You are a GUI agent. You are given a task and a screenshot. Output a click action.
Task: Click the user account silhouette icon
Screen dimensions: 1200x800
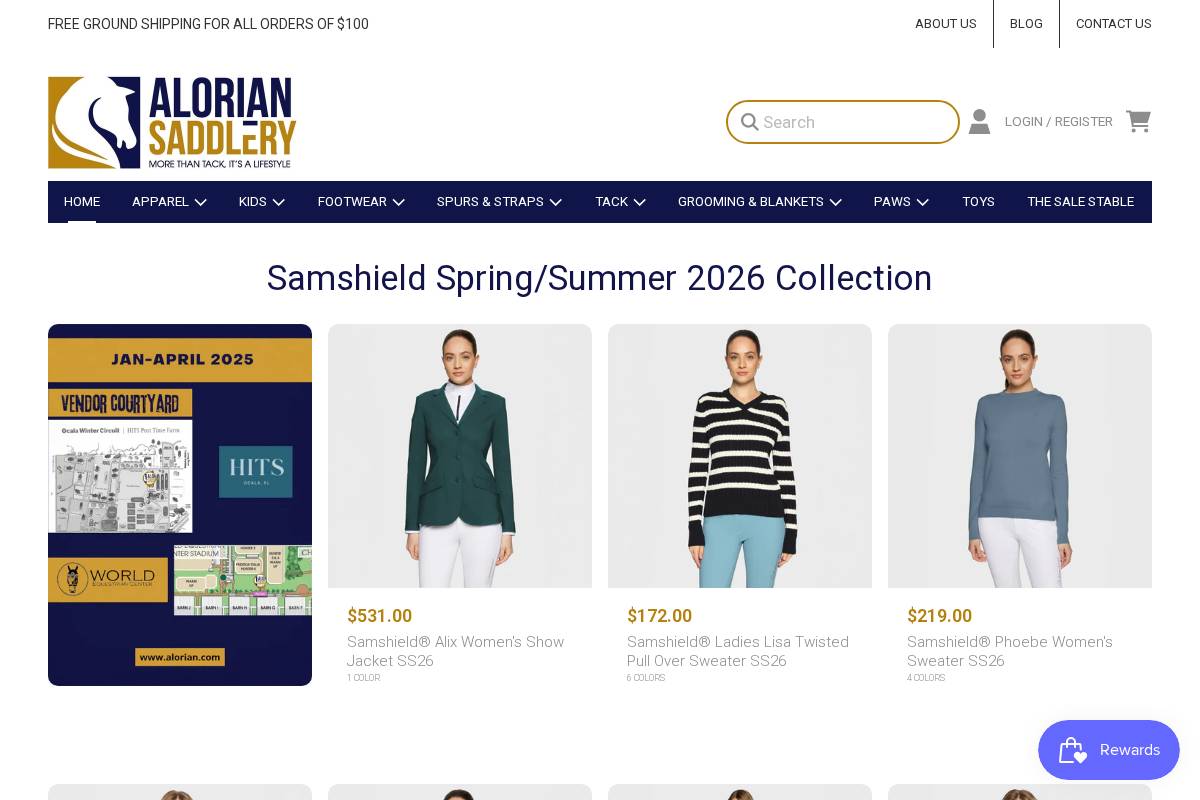pyautogui.click(x=979, y=121)
